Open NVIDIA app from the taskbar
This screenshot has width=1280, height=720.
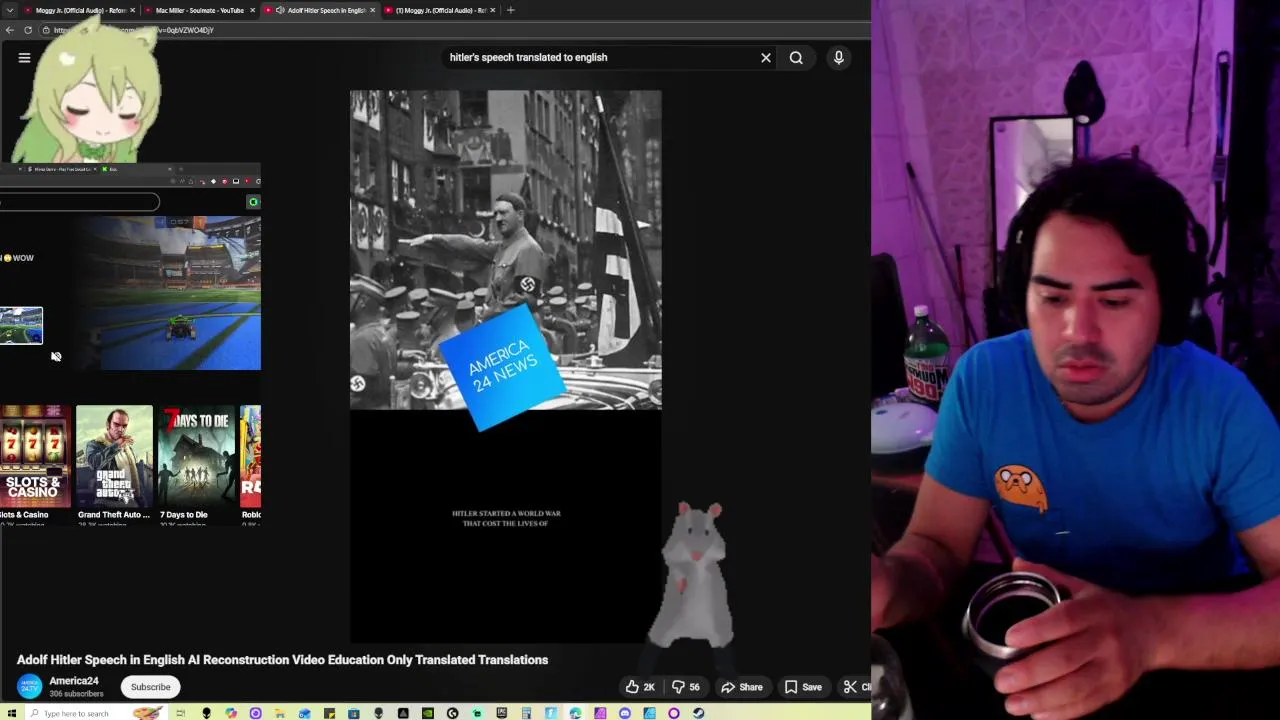tap(428, 713)
